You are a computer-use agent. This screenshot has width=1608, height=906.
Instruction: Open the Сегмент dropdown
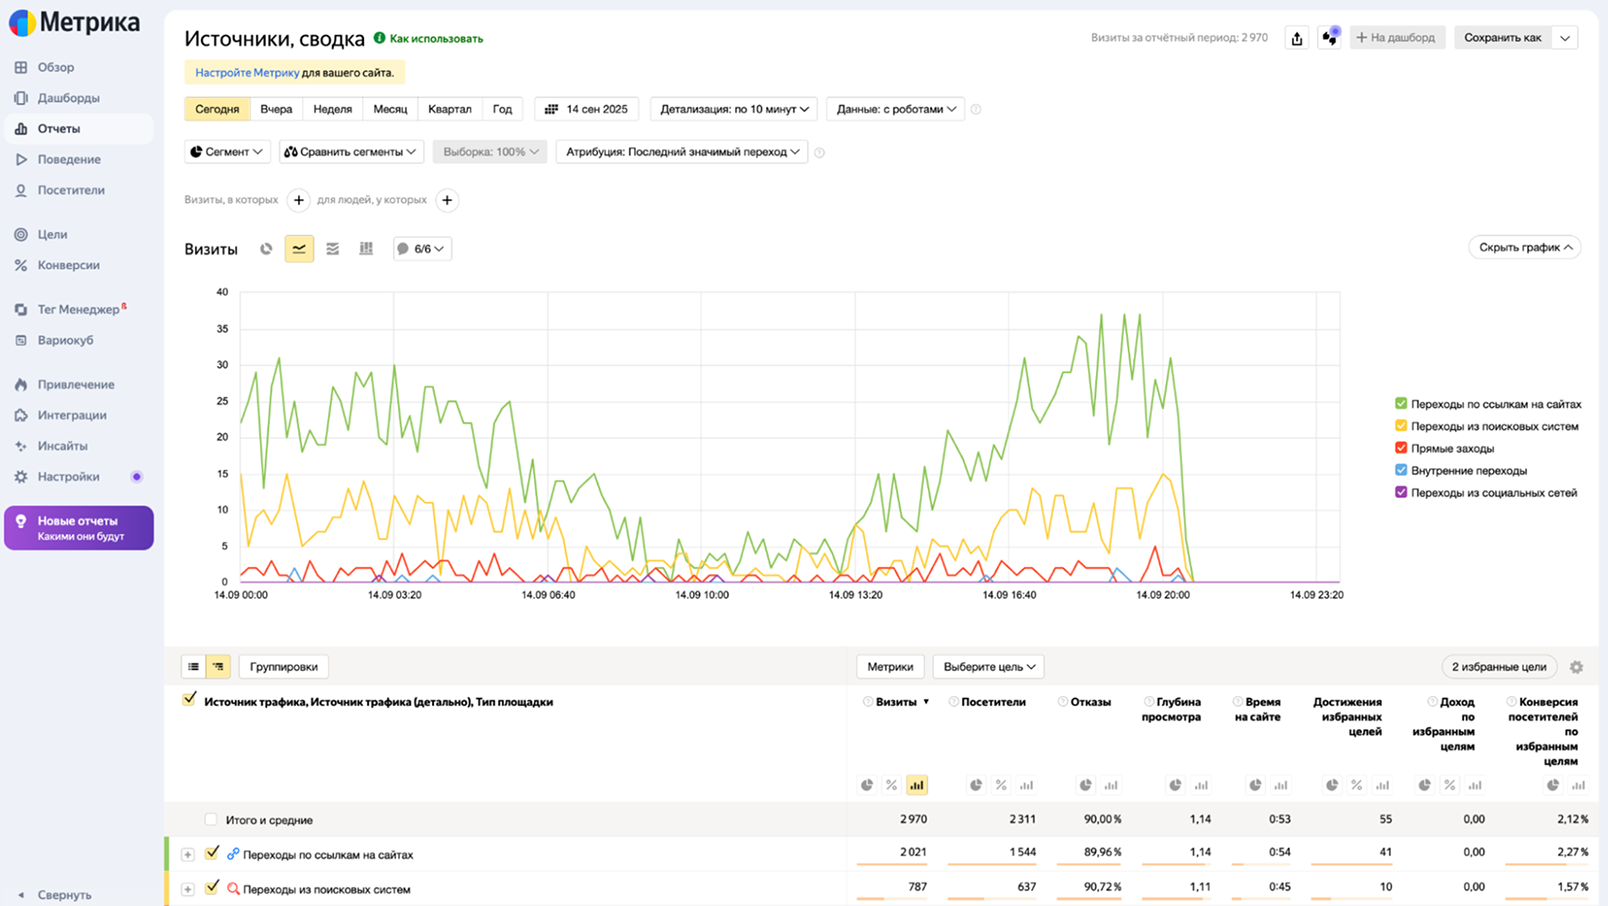[x=227, y=152]
